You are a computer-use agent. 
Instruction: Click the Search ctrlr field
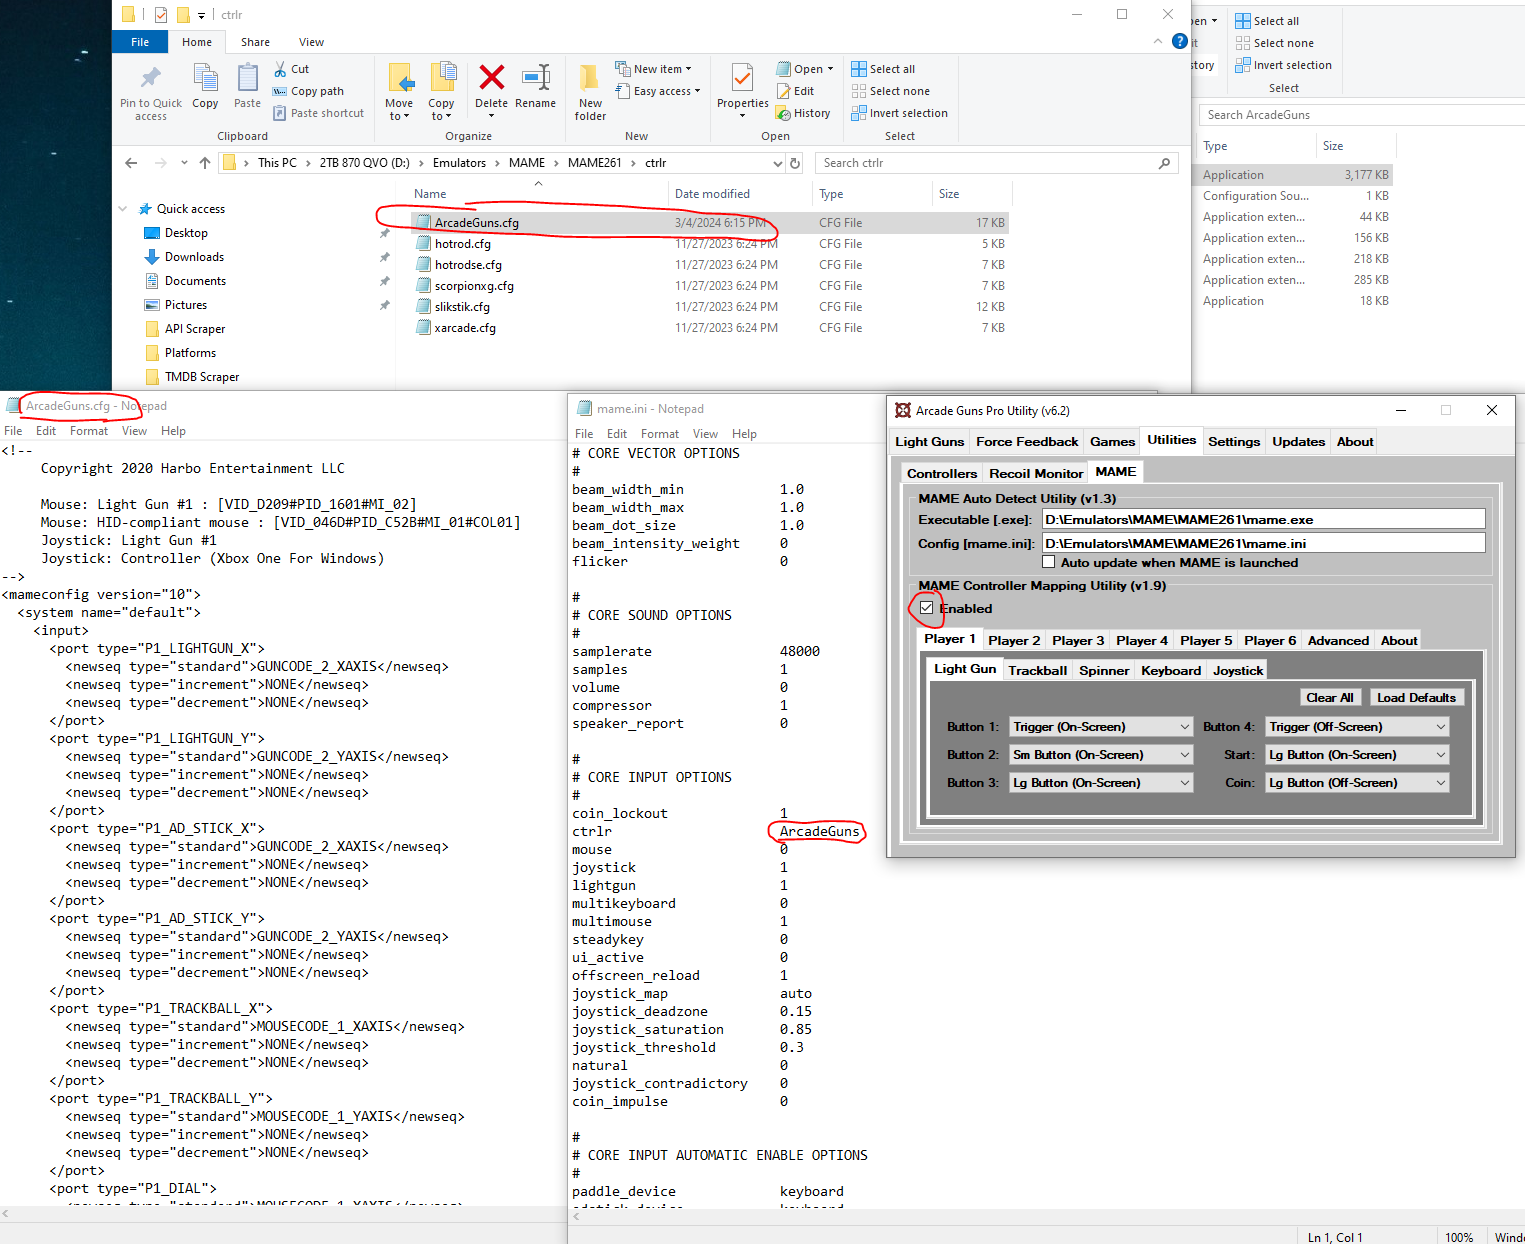(996, 163)
